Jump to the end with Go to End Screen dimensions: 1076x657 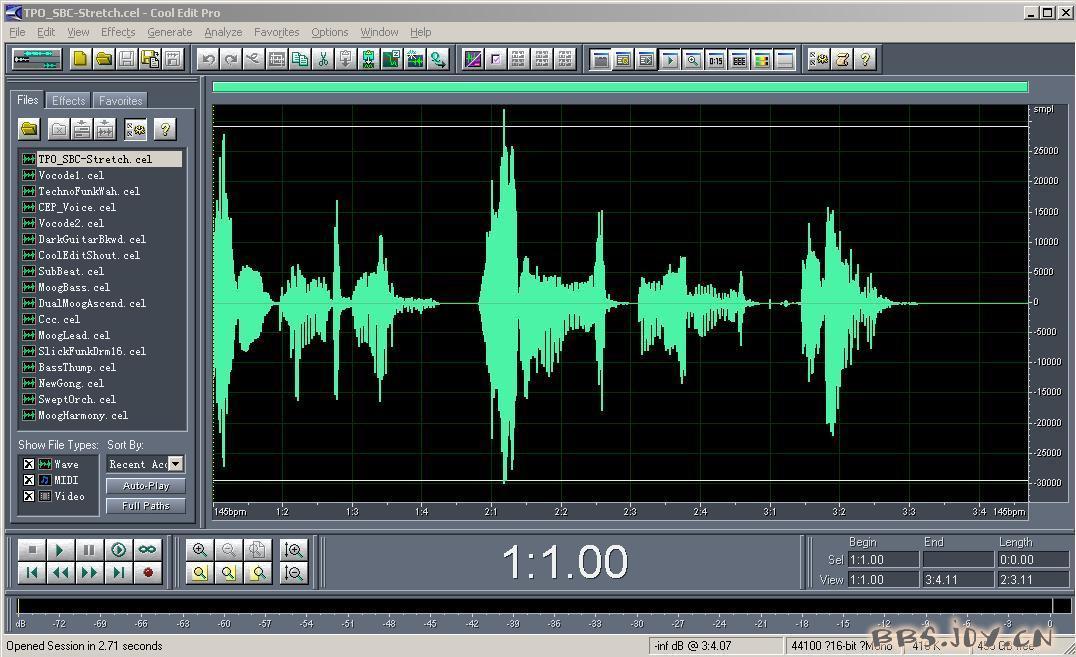click(x=118, y=573)
